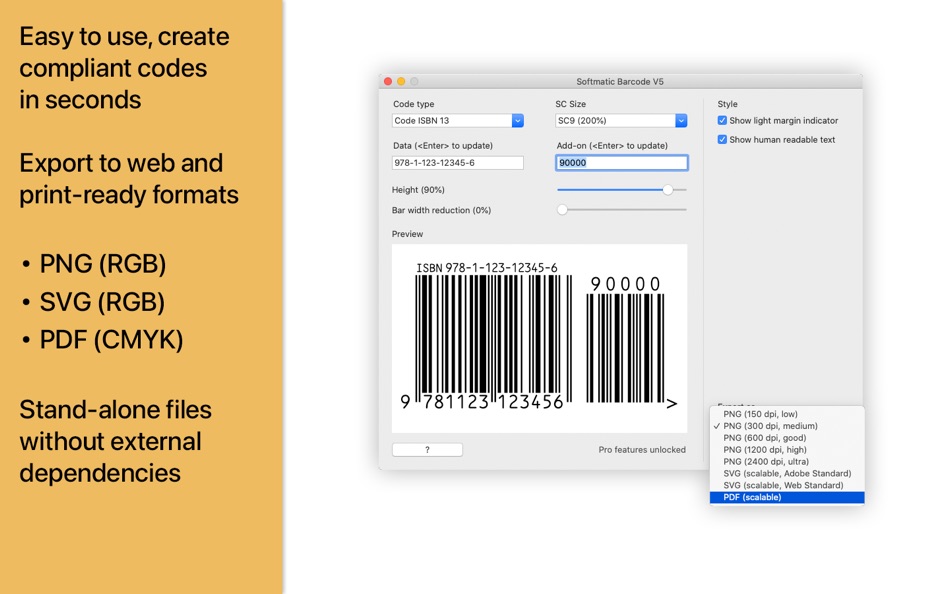Disable Show light margin indicator checkbox
The height and width of the screenshot is (594, 950).
point(722,121)
